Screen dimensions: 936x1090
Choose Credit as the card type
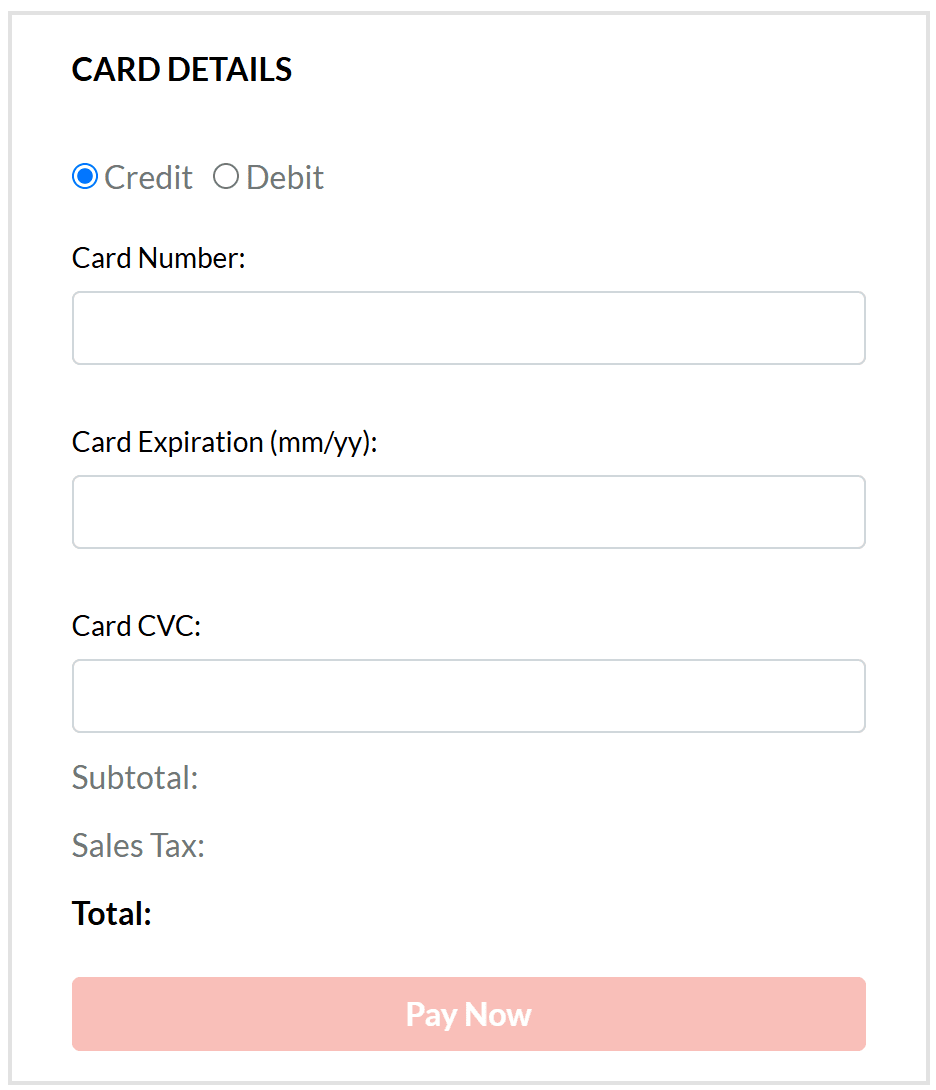coord(85,177)
